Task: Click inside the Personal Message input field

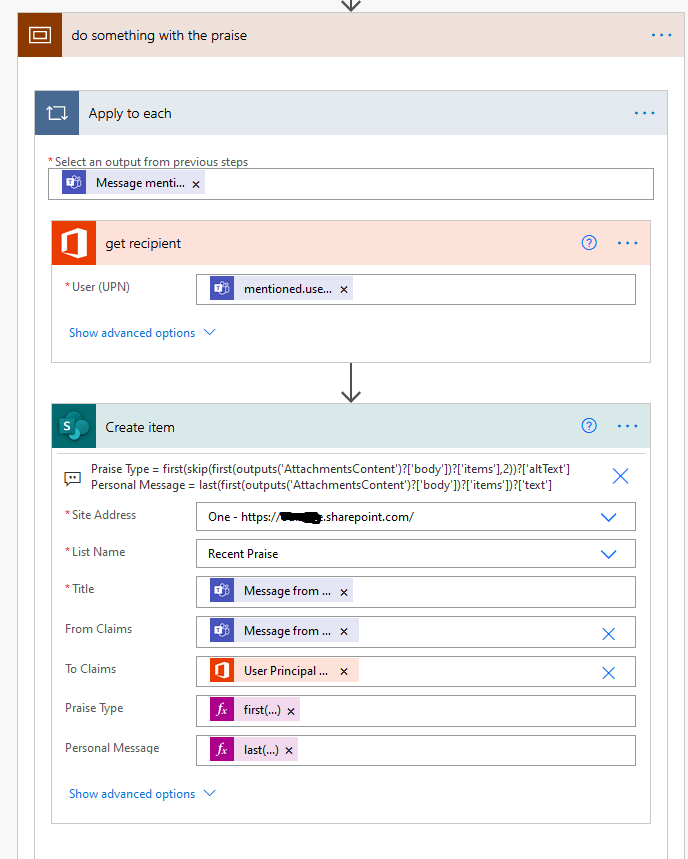Action: coord(460,750)
